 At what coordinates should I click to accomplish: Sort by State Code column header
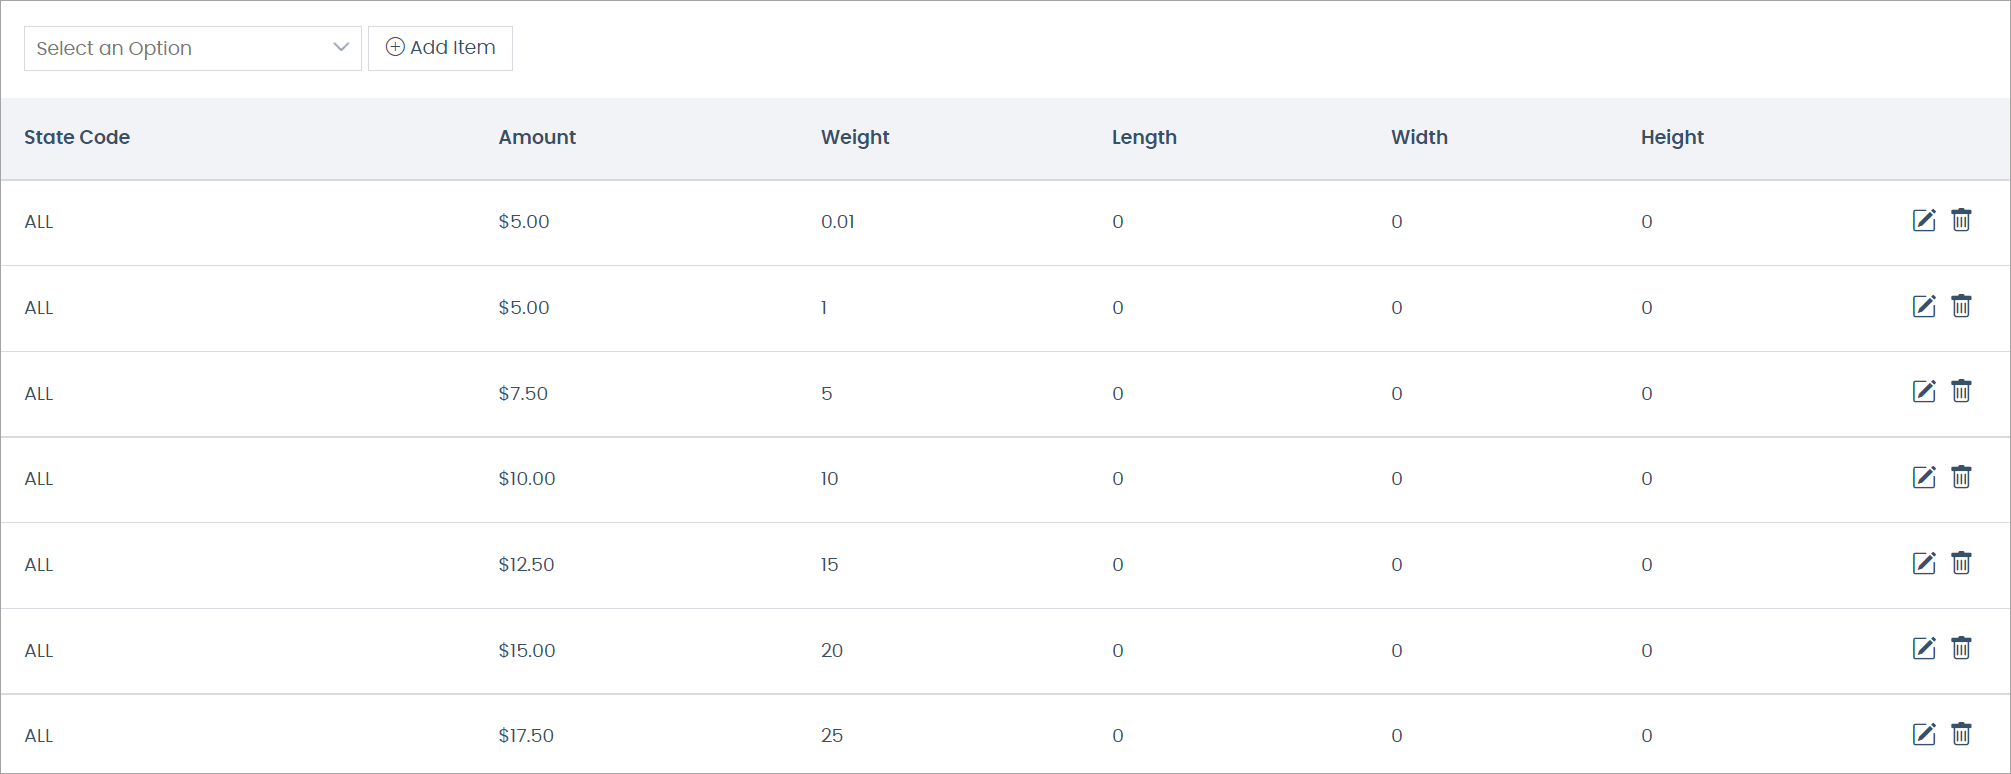tap(77, 137)
